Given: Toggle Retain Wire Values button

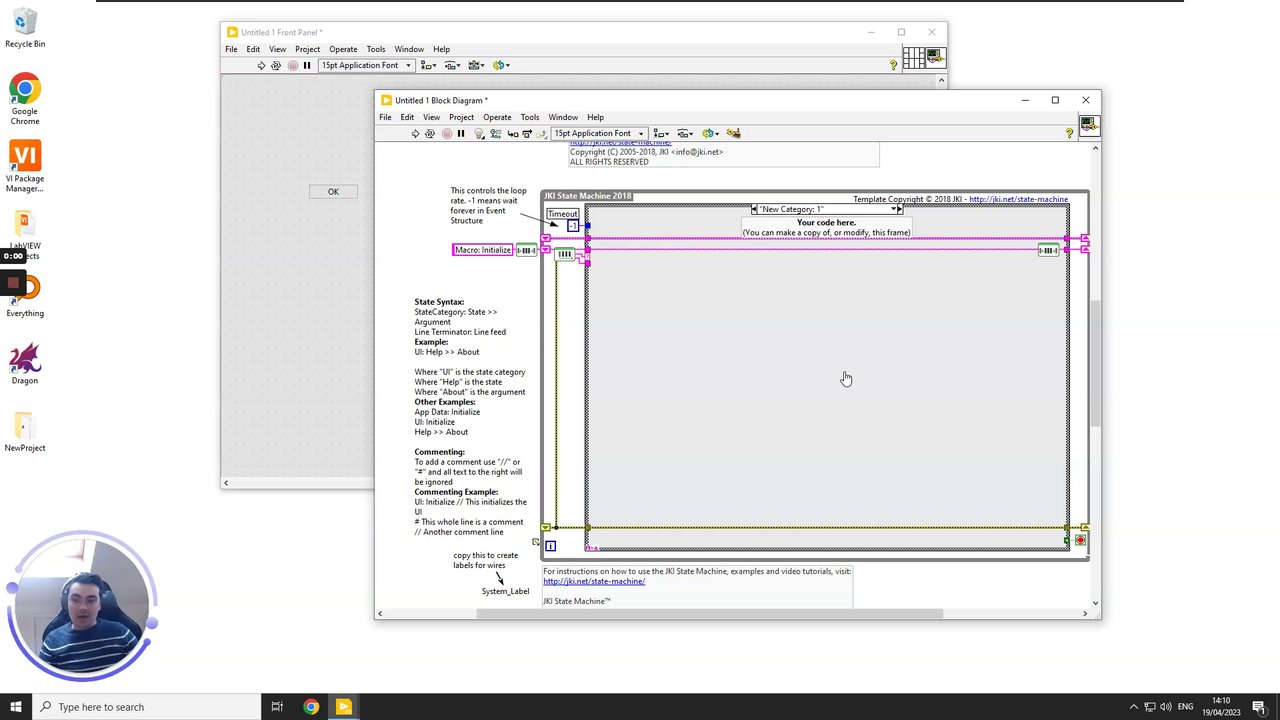Looking at the screenshot, I should click(x=495, y=133).
